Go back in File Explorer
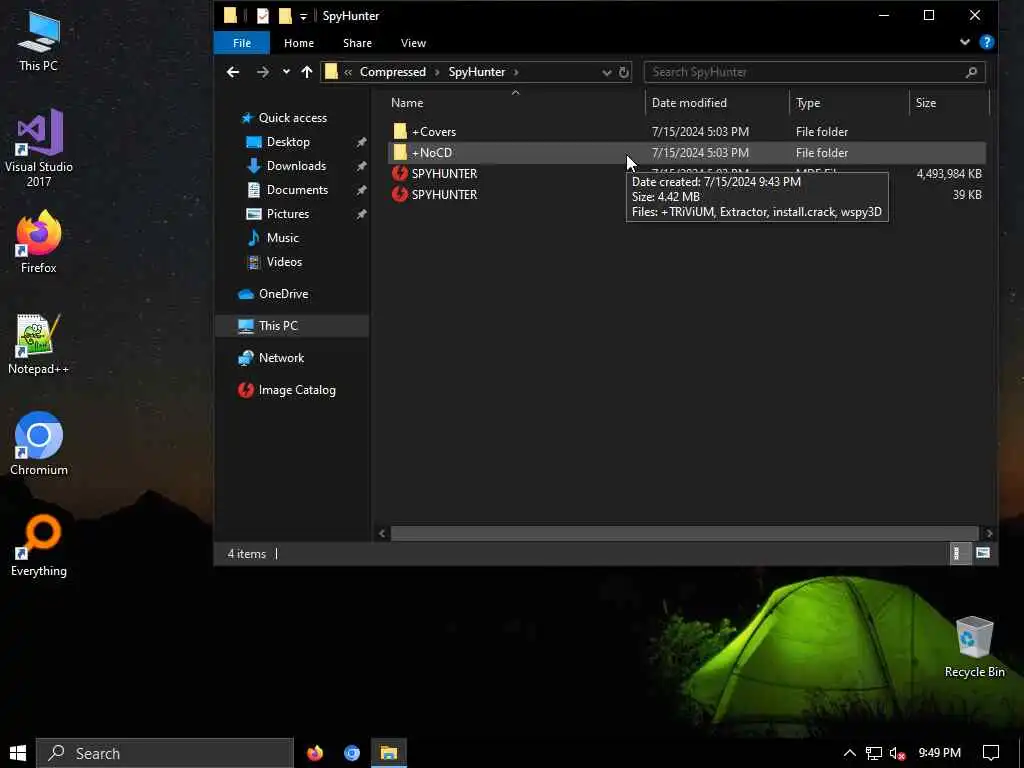The image size is (1024, 768). (232, 72)
